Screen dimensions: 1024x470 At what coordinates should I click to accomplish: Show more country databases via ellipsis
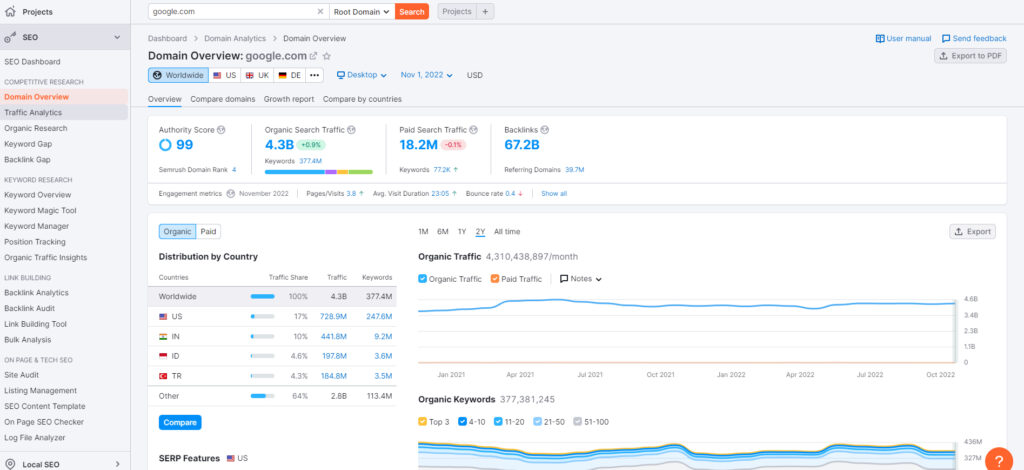click(314, 75)
